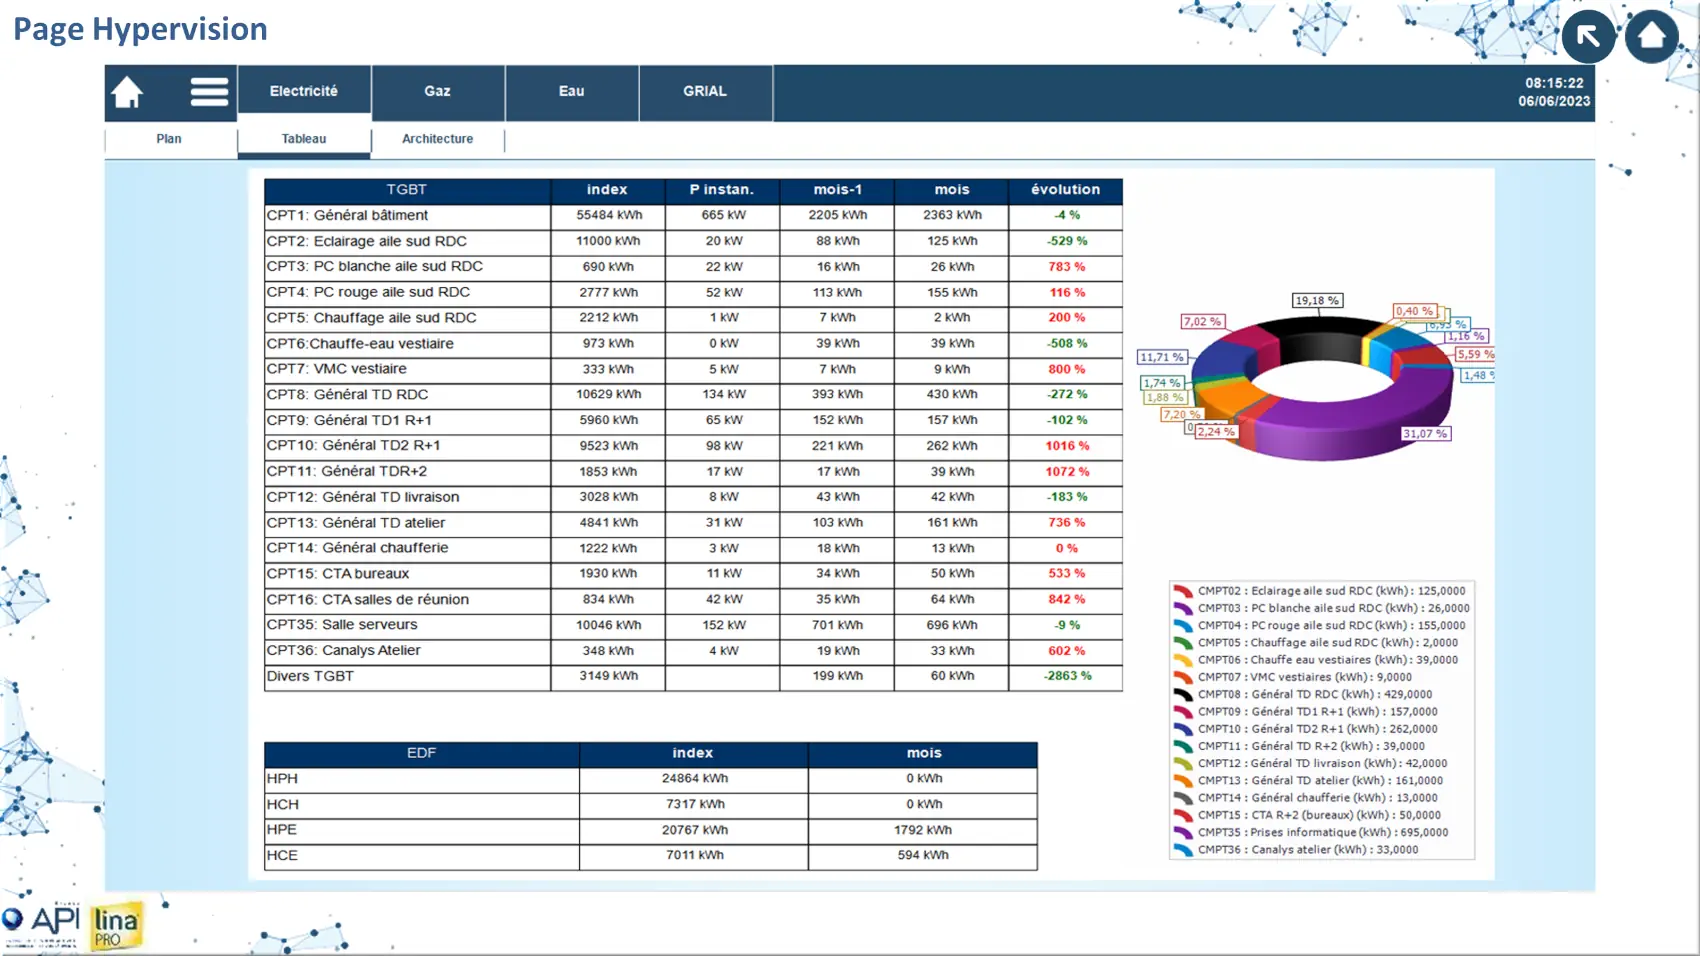
Task: Open the GRIAL tab
Action: tap(705, 91)
